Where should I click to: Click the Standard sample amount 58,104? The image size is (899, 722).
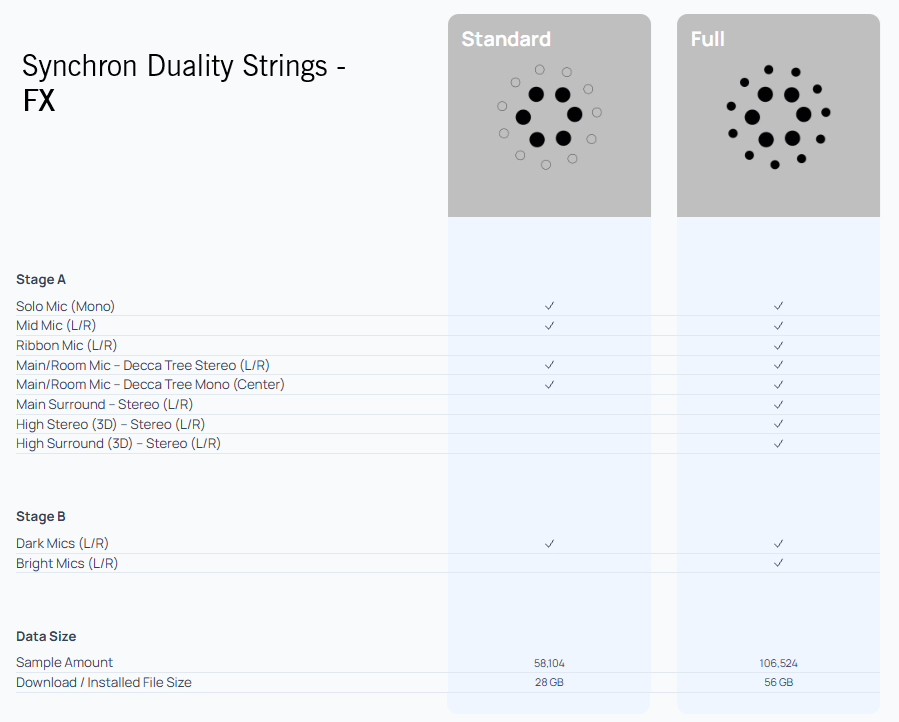[x=549, y=663]
